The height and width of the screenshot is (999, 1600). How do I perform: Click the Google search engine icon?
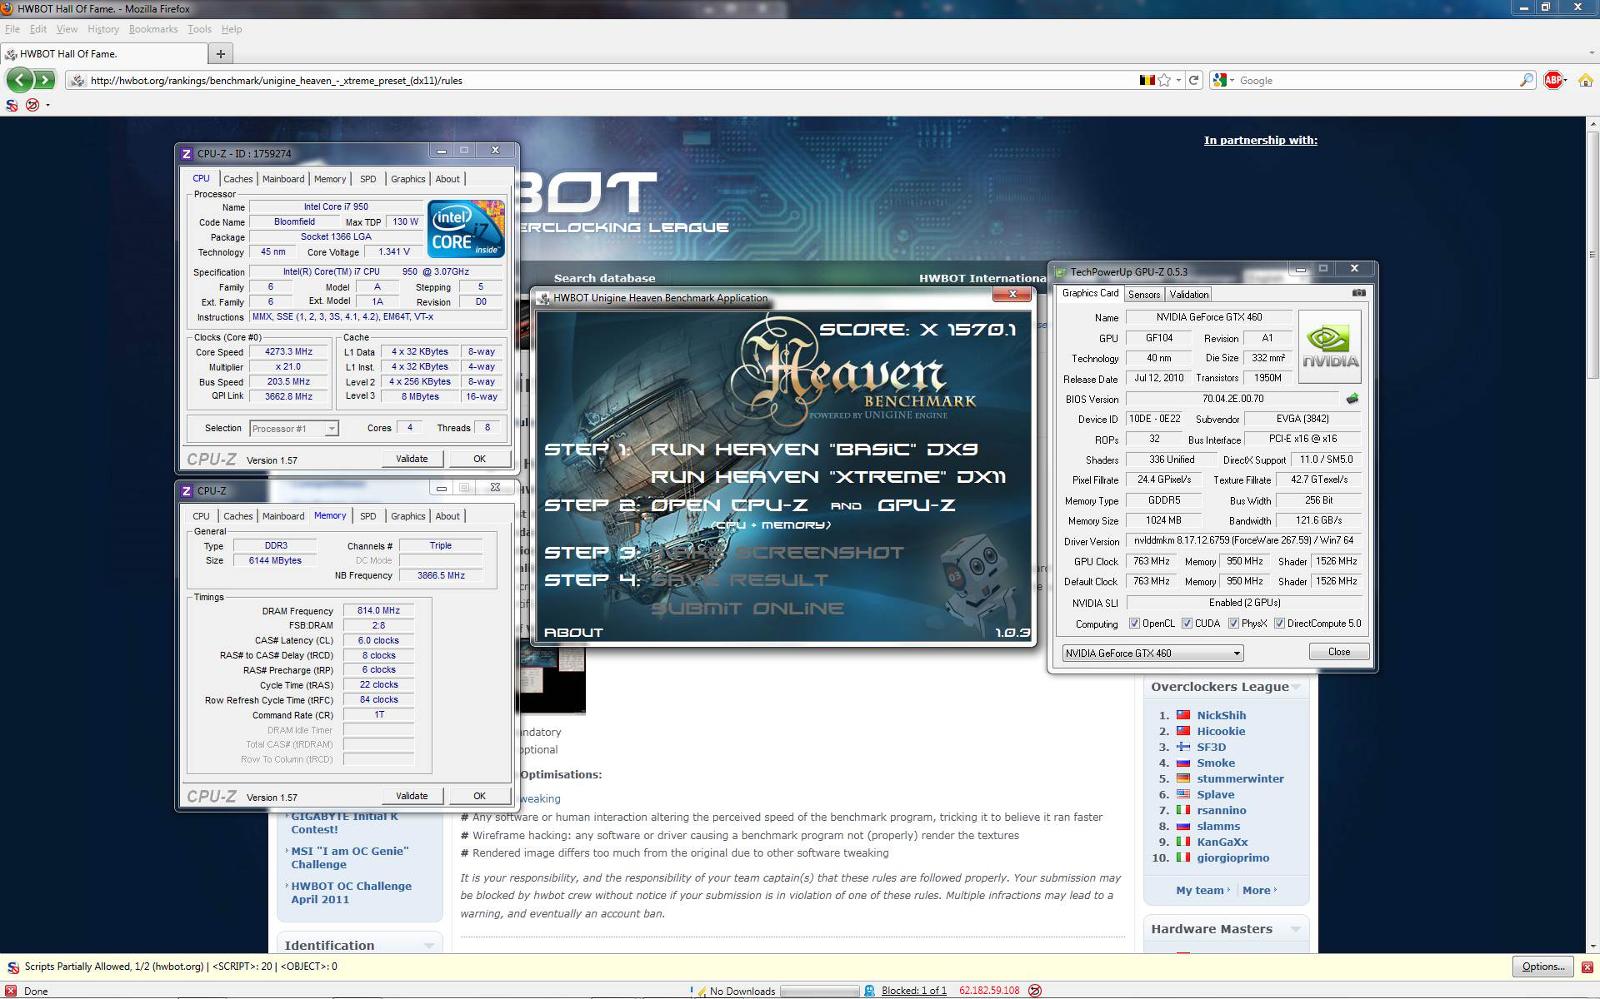coord(1219,80)
